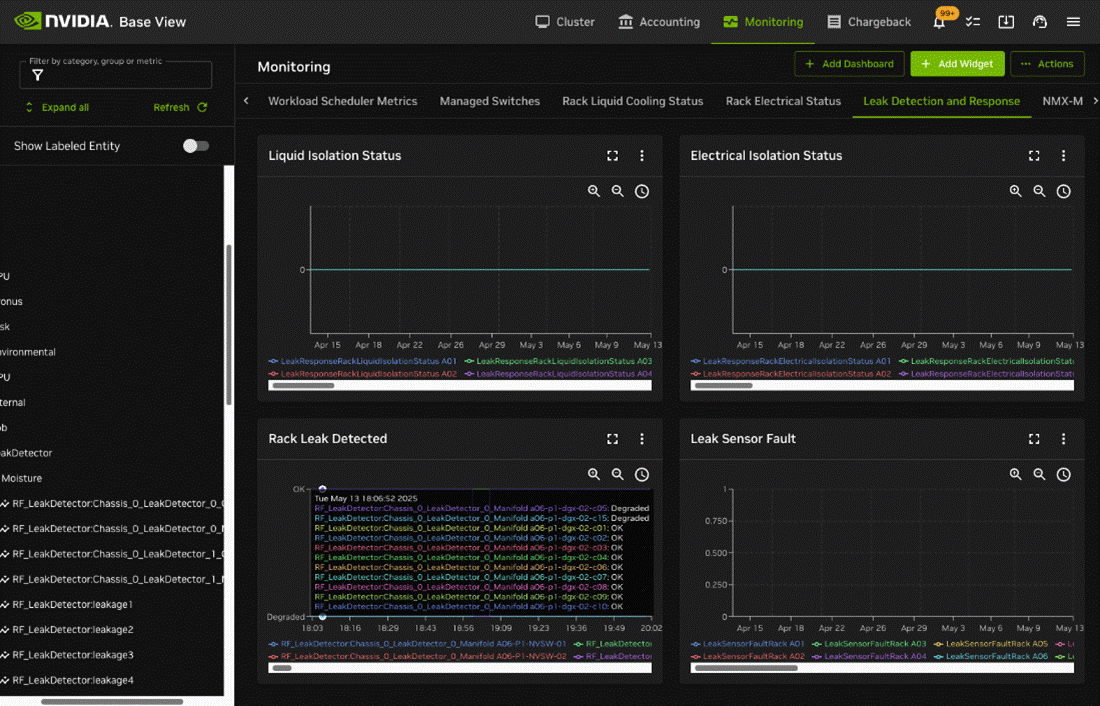Viewport: 1100px width, 706px height.
Task: Zoom out on Rack Leak Detected chart
Action: click(x=618, y=474)
